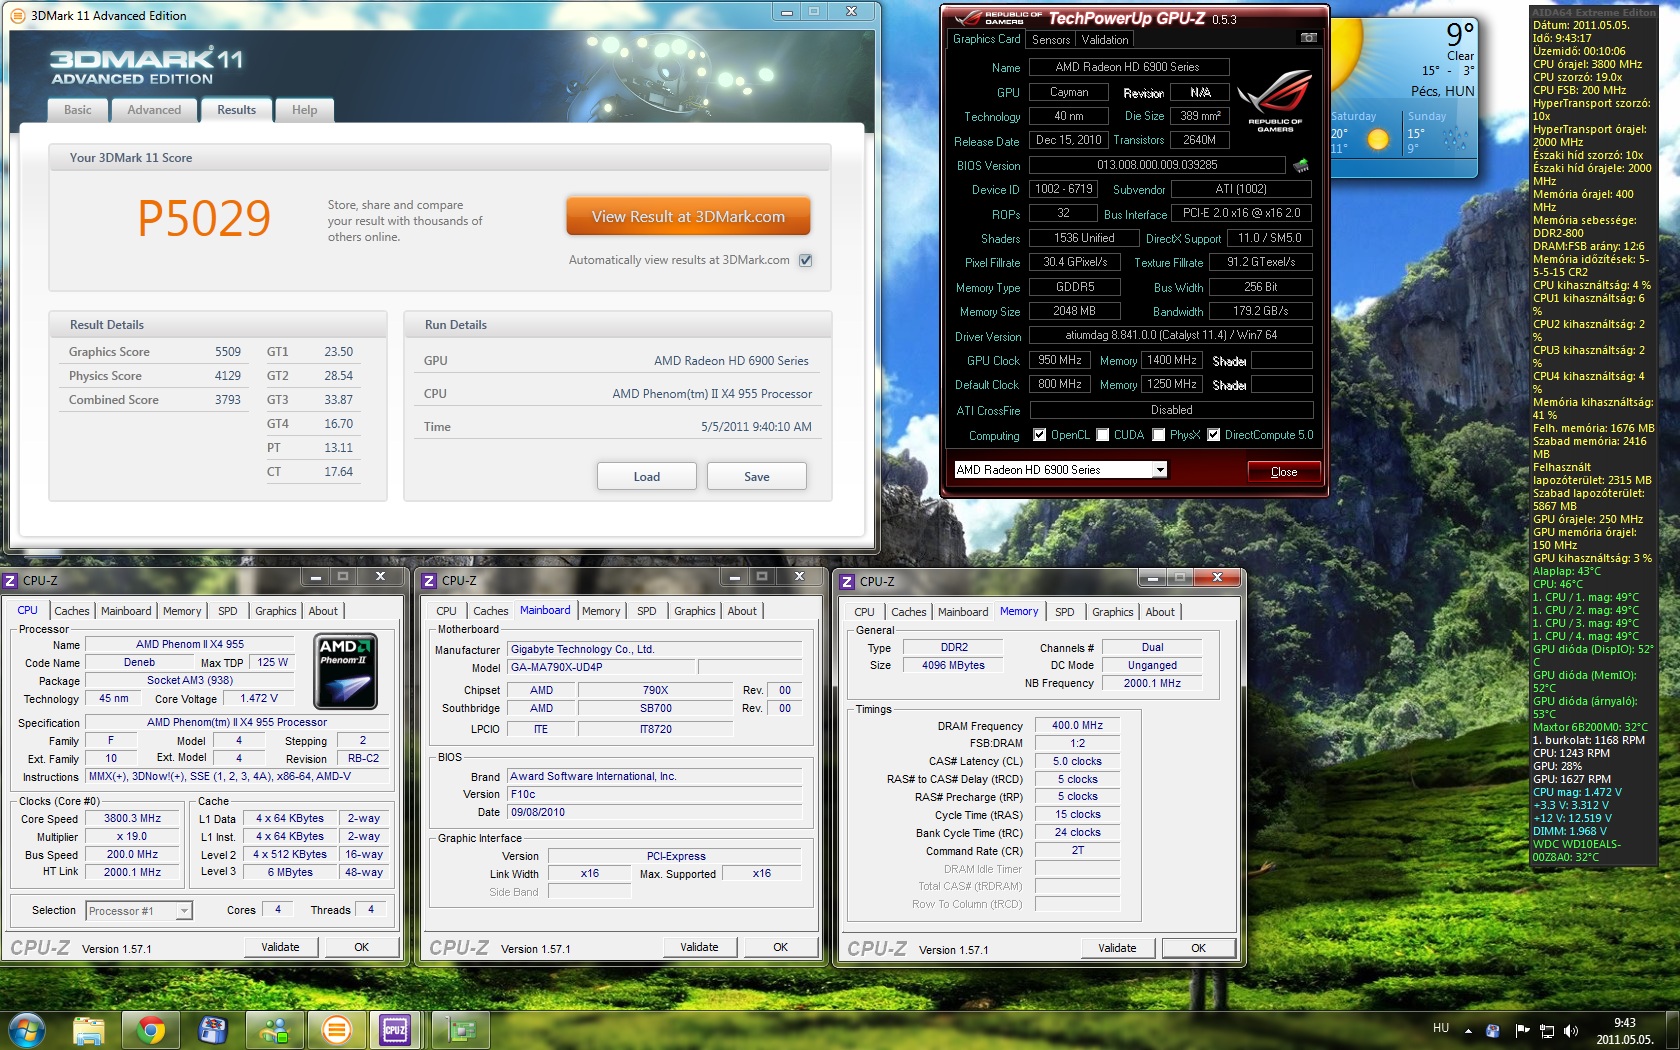
Task: Click View Result at 3DMark.com button
Action: click(x=688, y=217)
